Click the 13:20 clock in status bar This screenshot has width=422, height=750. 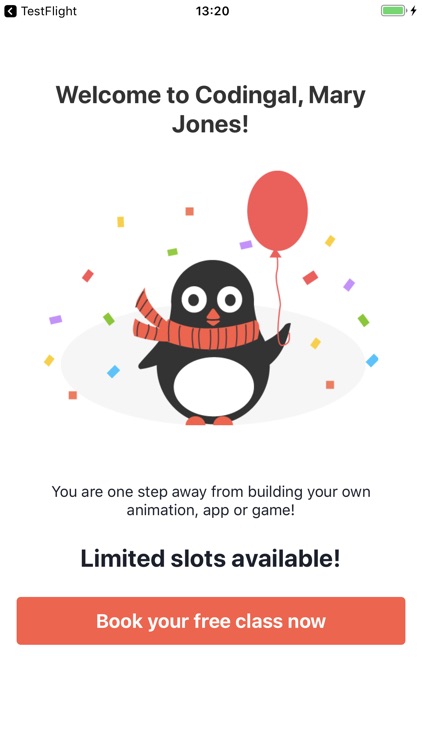pos(212,11)
